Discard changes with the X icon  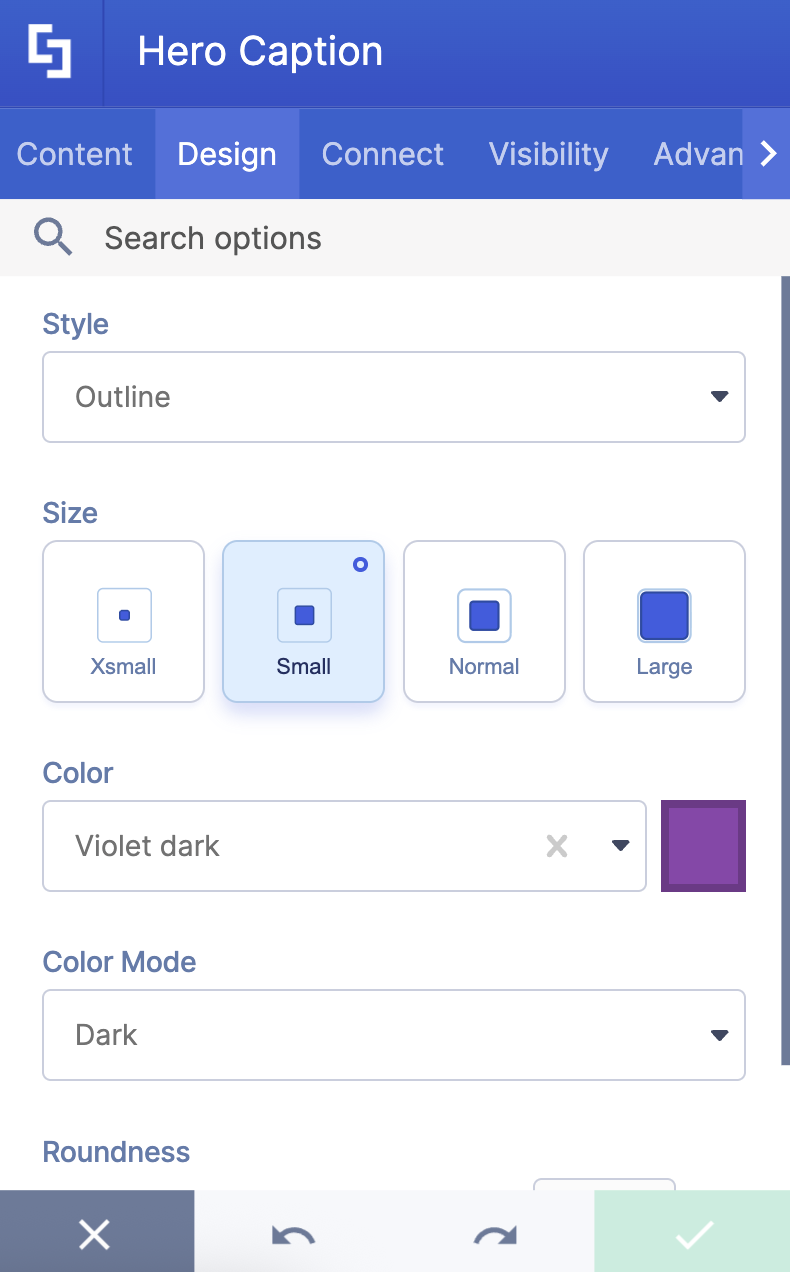[x=95, y=1233]
